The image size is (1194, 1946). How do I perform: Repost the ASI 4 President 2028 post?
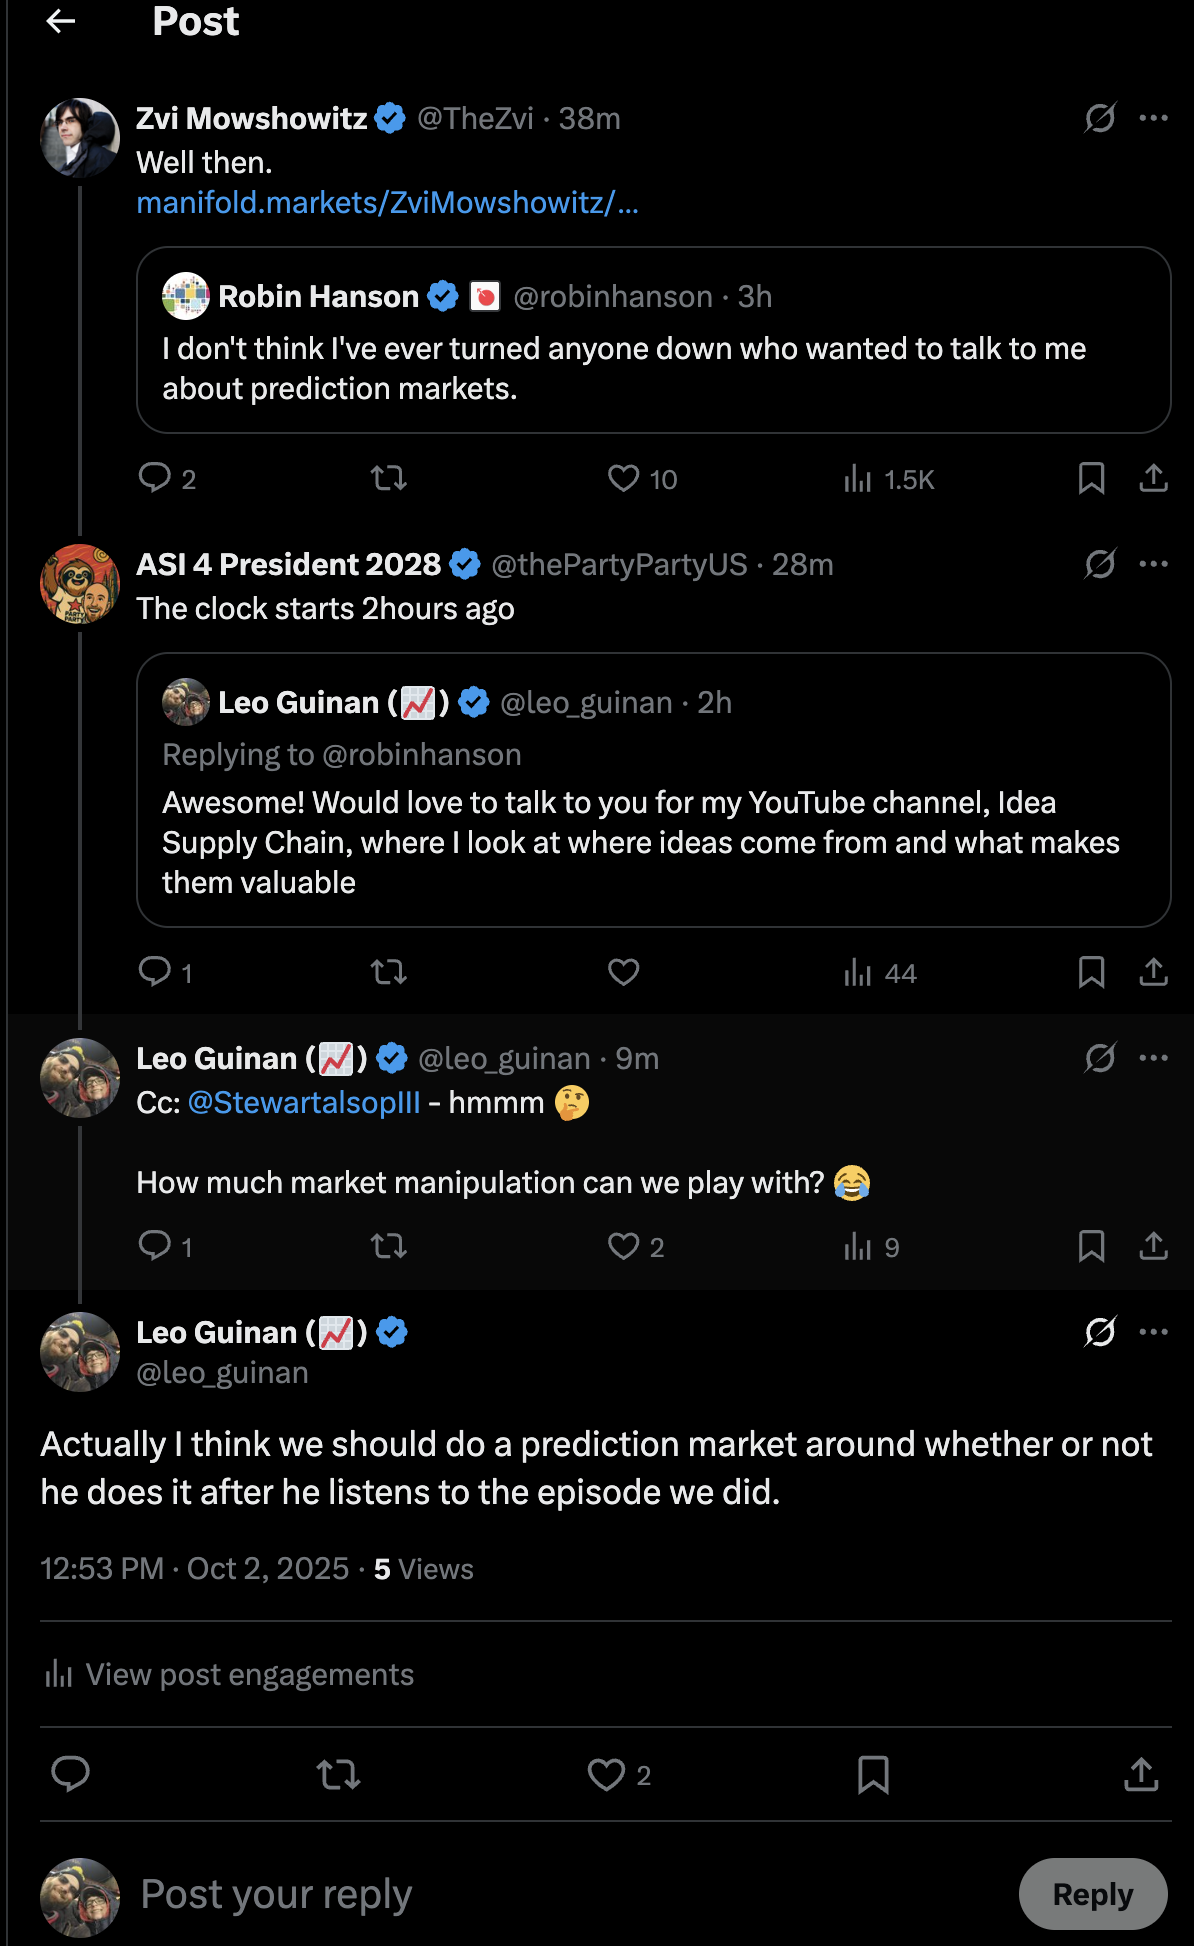388,972
